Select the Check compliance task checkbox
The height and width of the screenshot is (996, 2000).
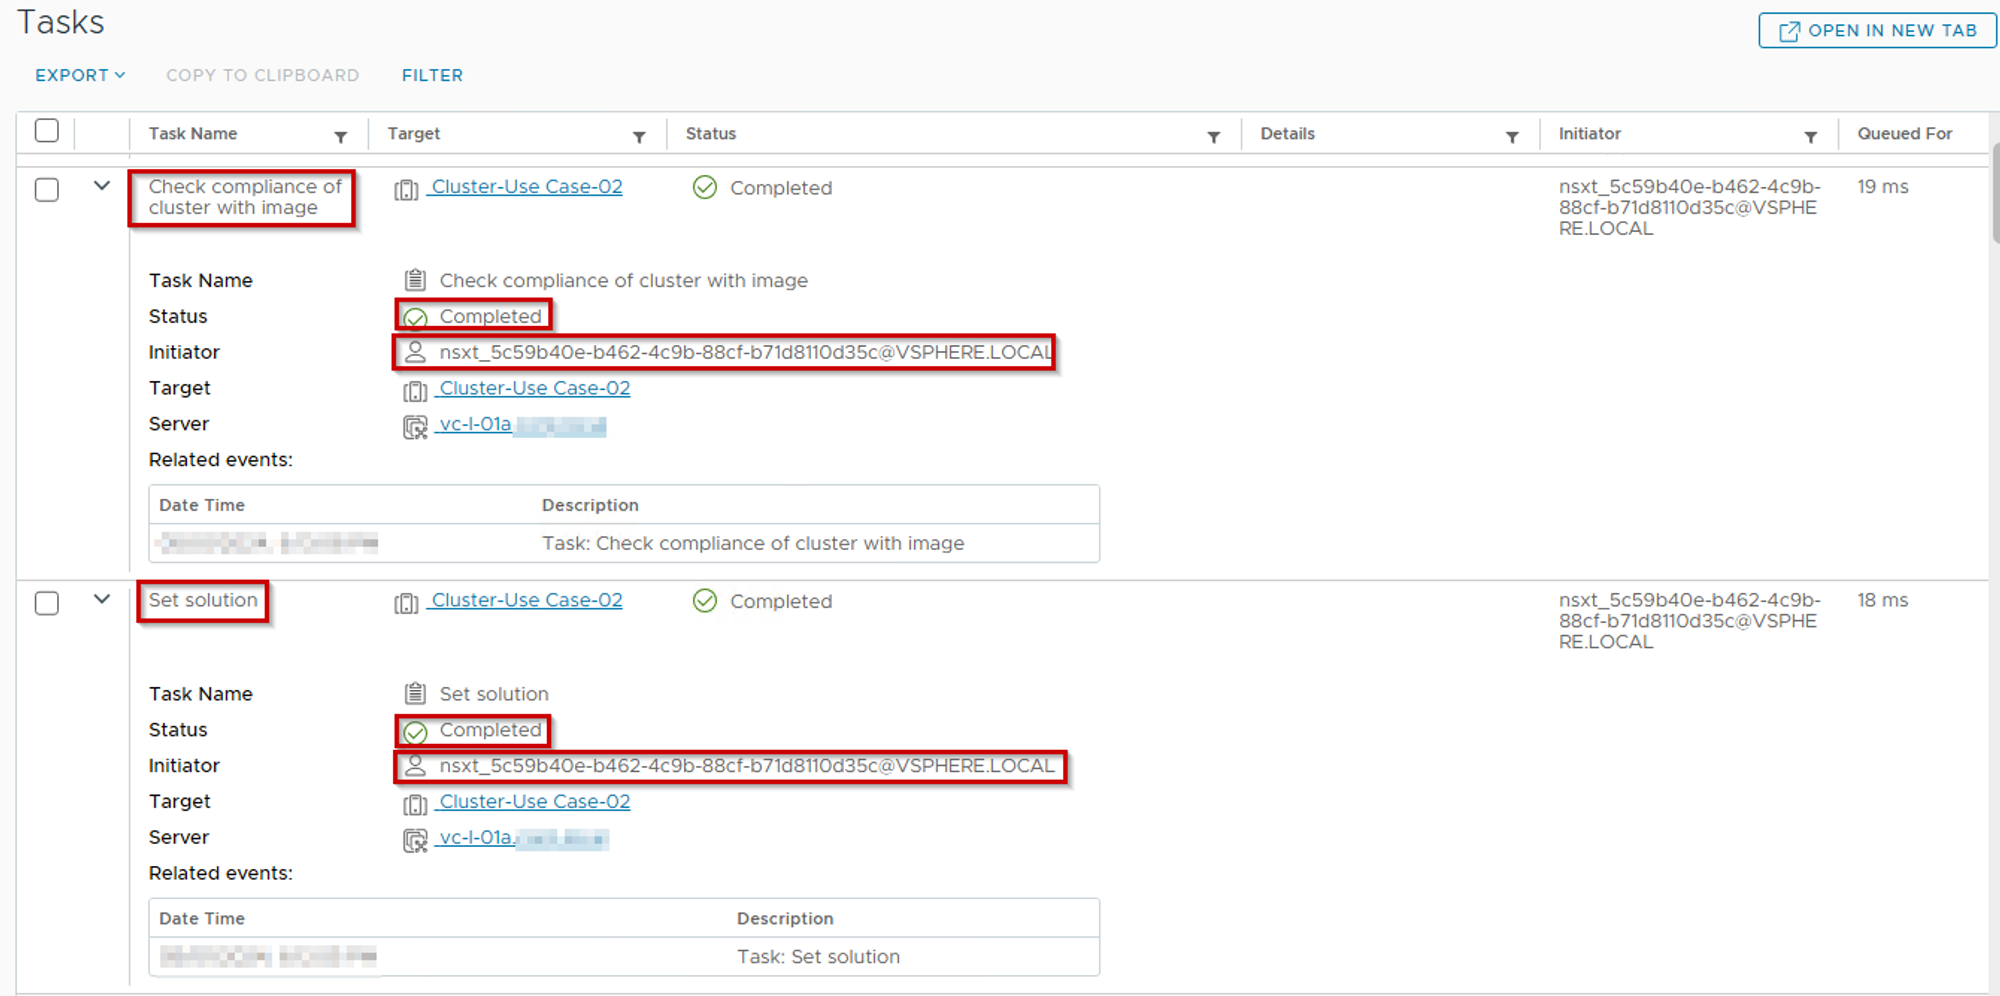click(47, 190)
